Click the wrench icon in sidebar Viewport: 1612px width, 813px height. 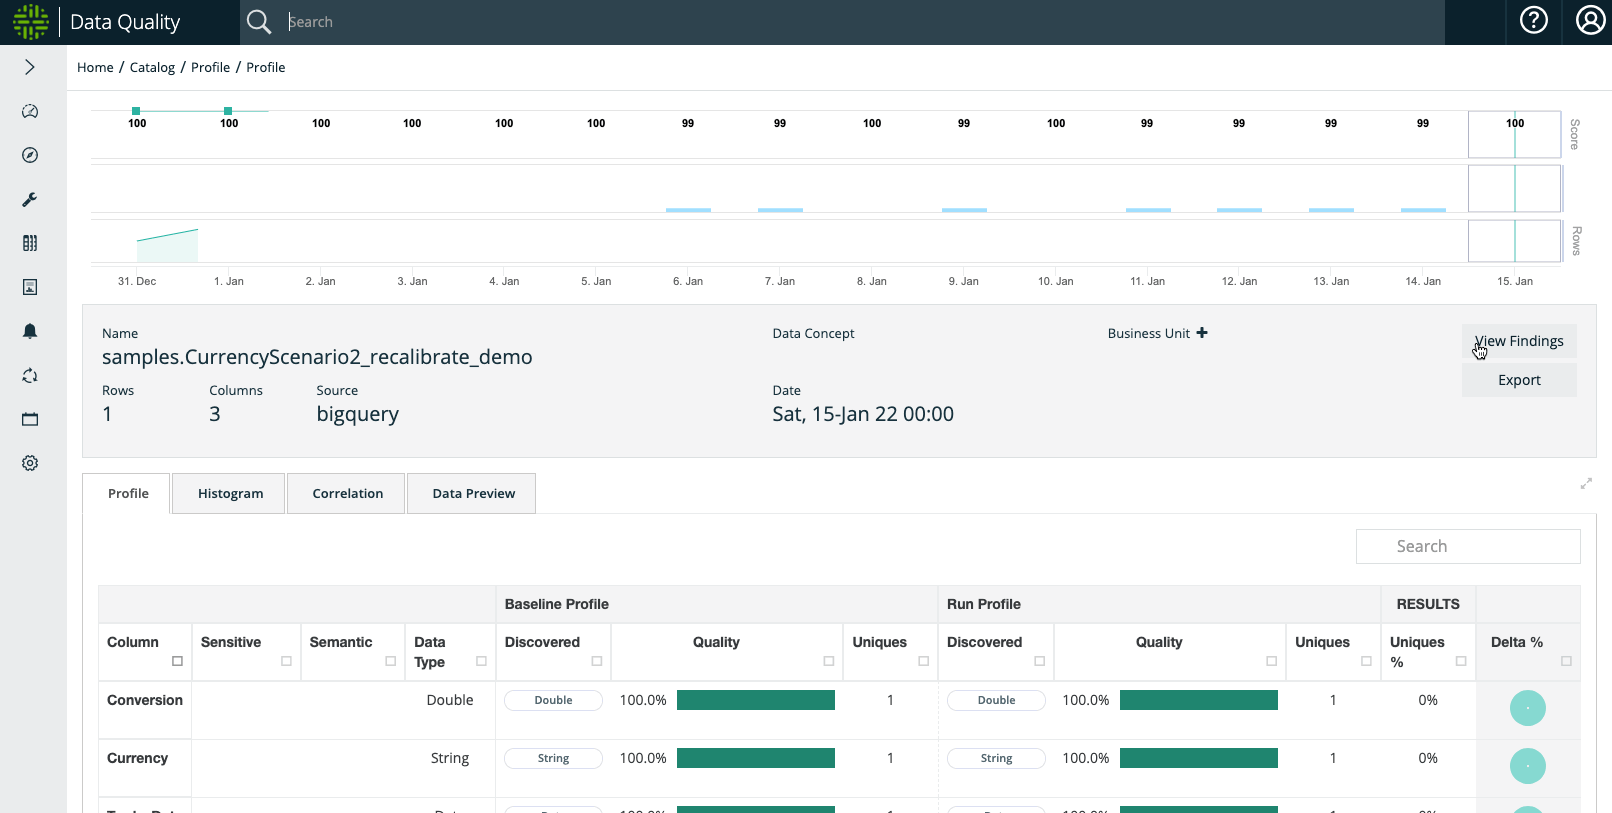coord(30,199)
